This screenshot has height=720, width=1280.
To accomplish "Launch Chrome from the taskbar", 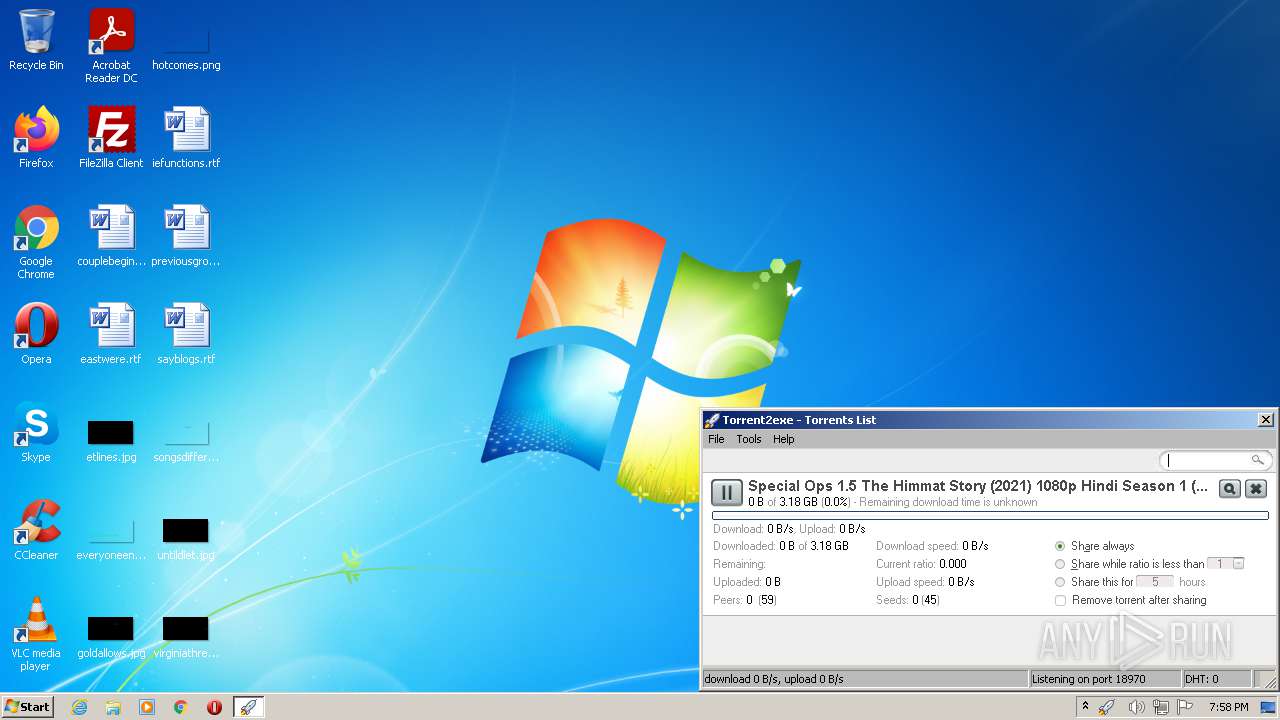I will tap(181, 707).
